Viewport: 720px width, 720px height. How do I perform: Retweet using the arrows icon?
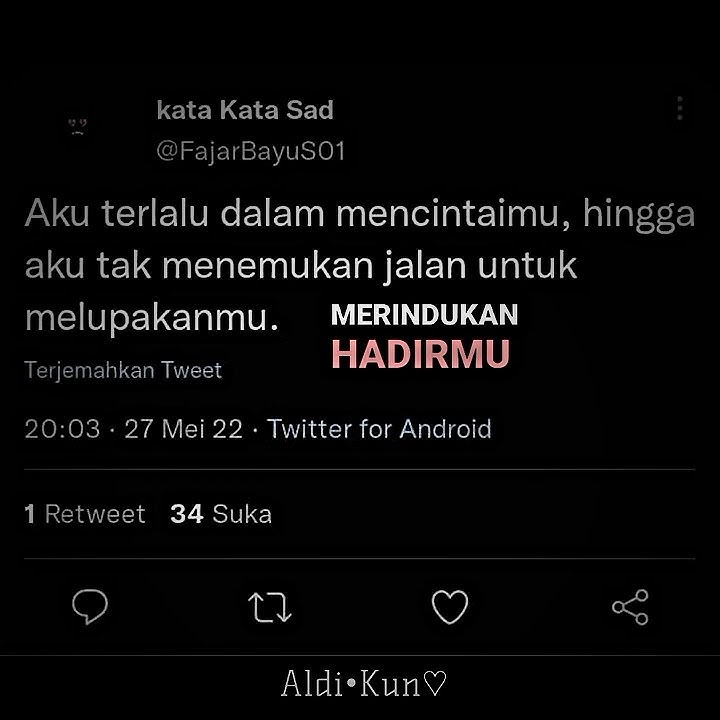(x=270, y=607)
